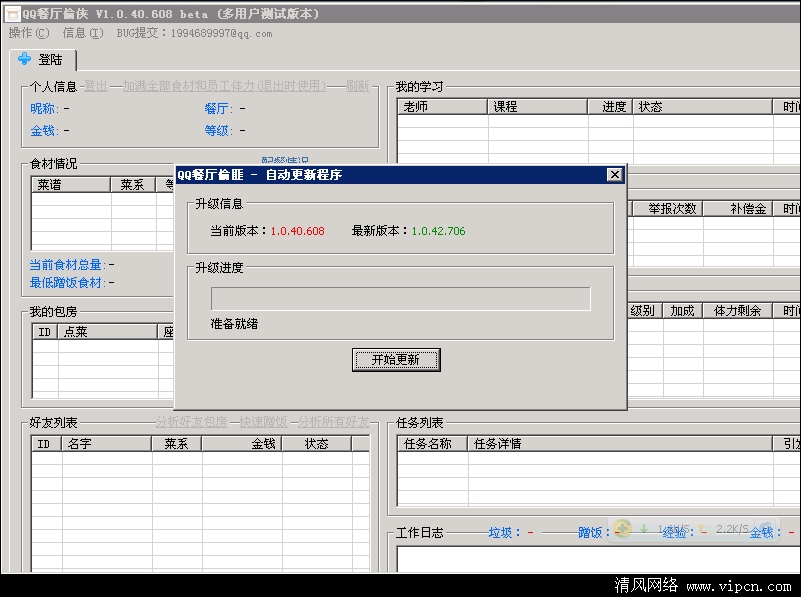This screenshot has width=801, height=597.
Task: Click the 分析所有好友 link
Action: pyautogui.click(x=333, y=422)
